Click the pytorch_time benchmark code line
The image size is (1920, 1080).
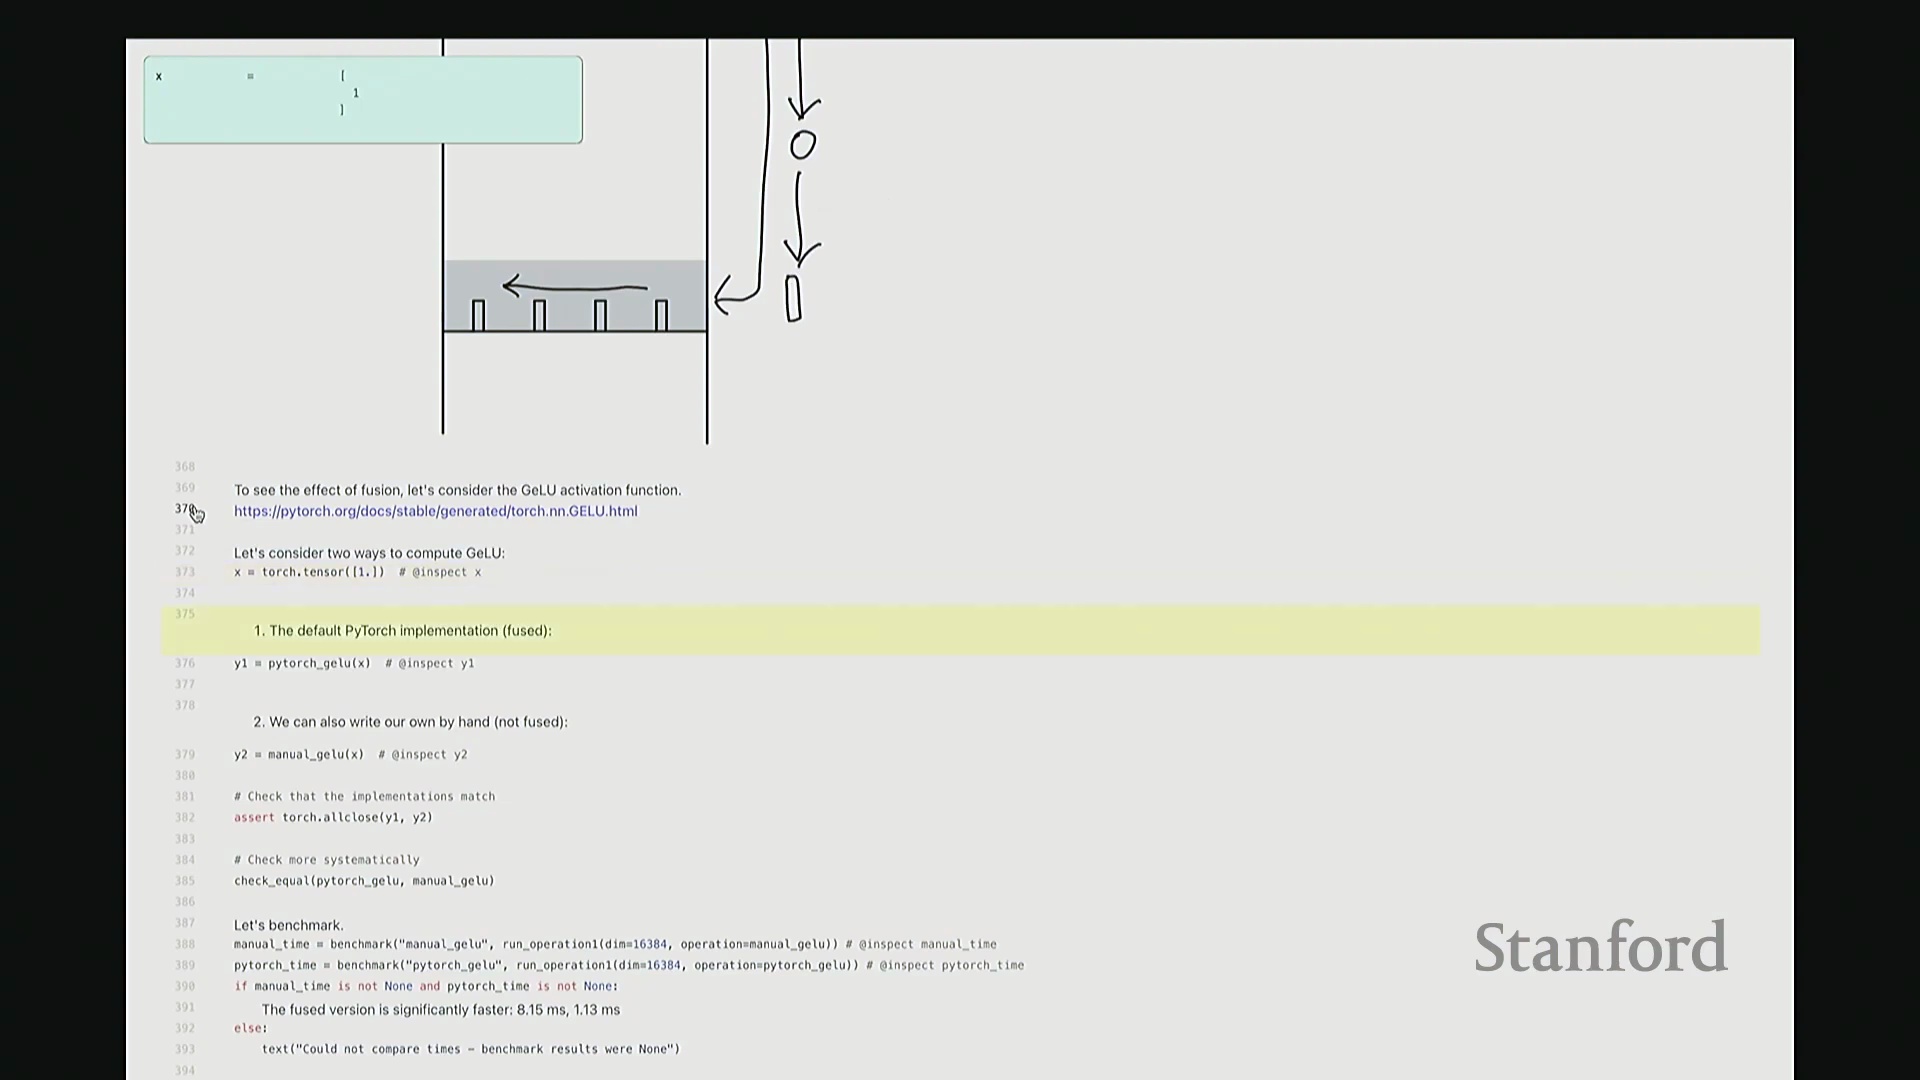[628, 965]
